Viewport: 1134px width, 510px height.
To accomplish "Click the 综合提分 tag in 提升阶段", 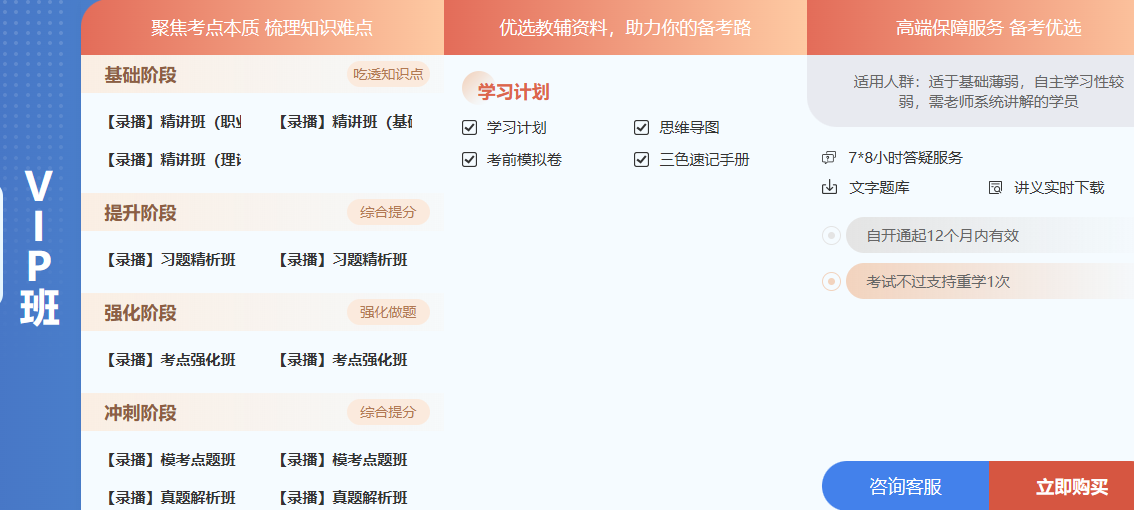I will pos(388,213).
